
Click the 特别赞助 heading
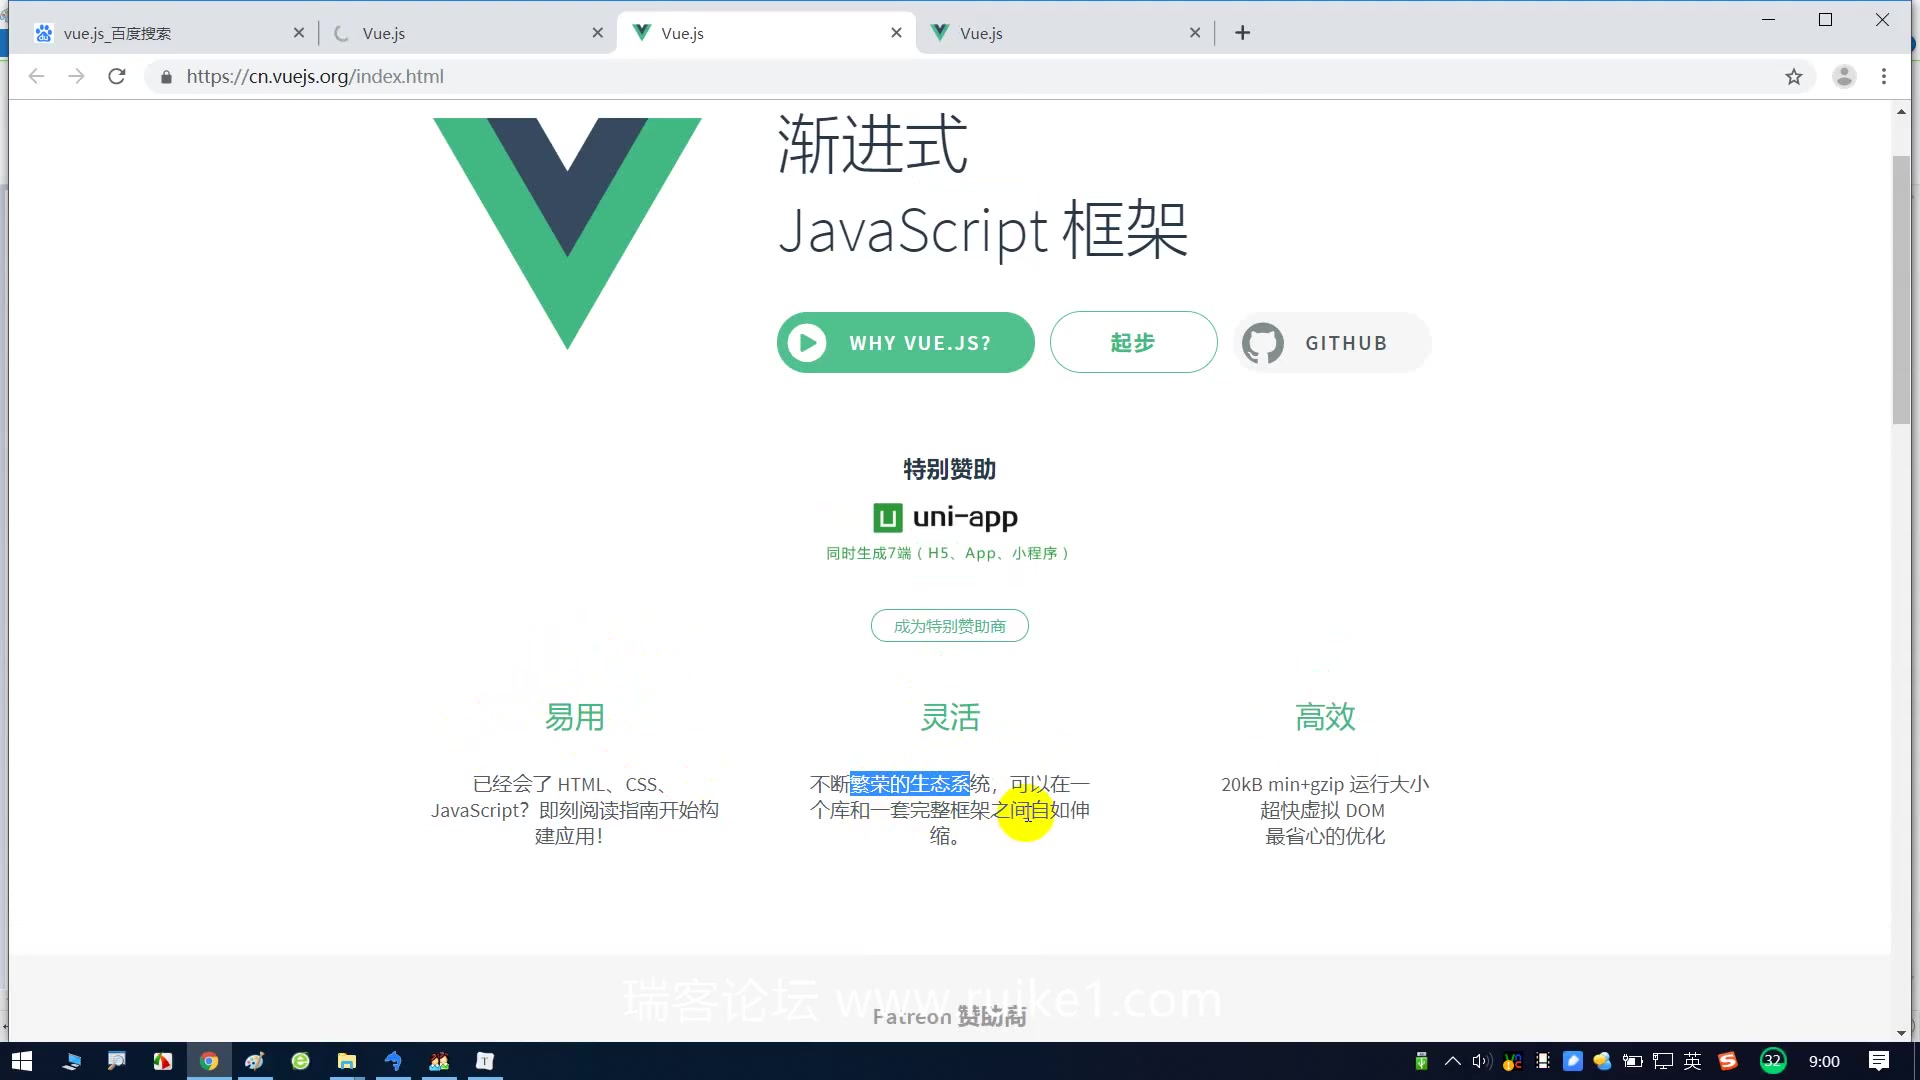(x=949, y=469)
